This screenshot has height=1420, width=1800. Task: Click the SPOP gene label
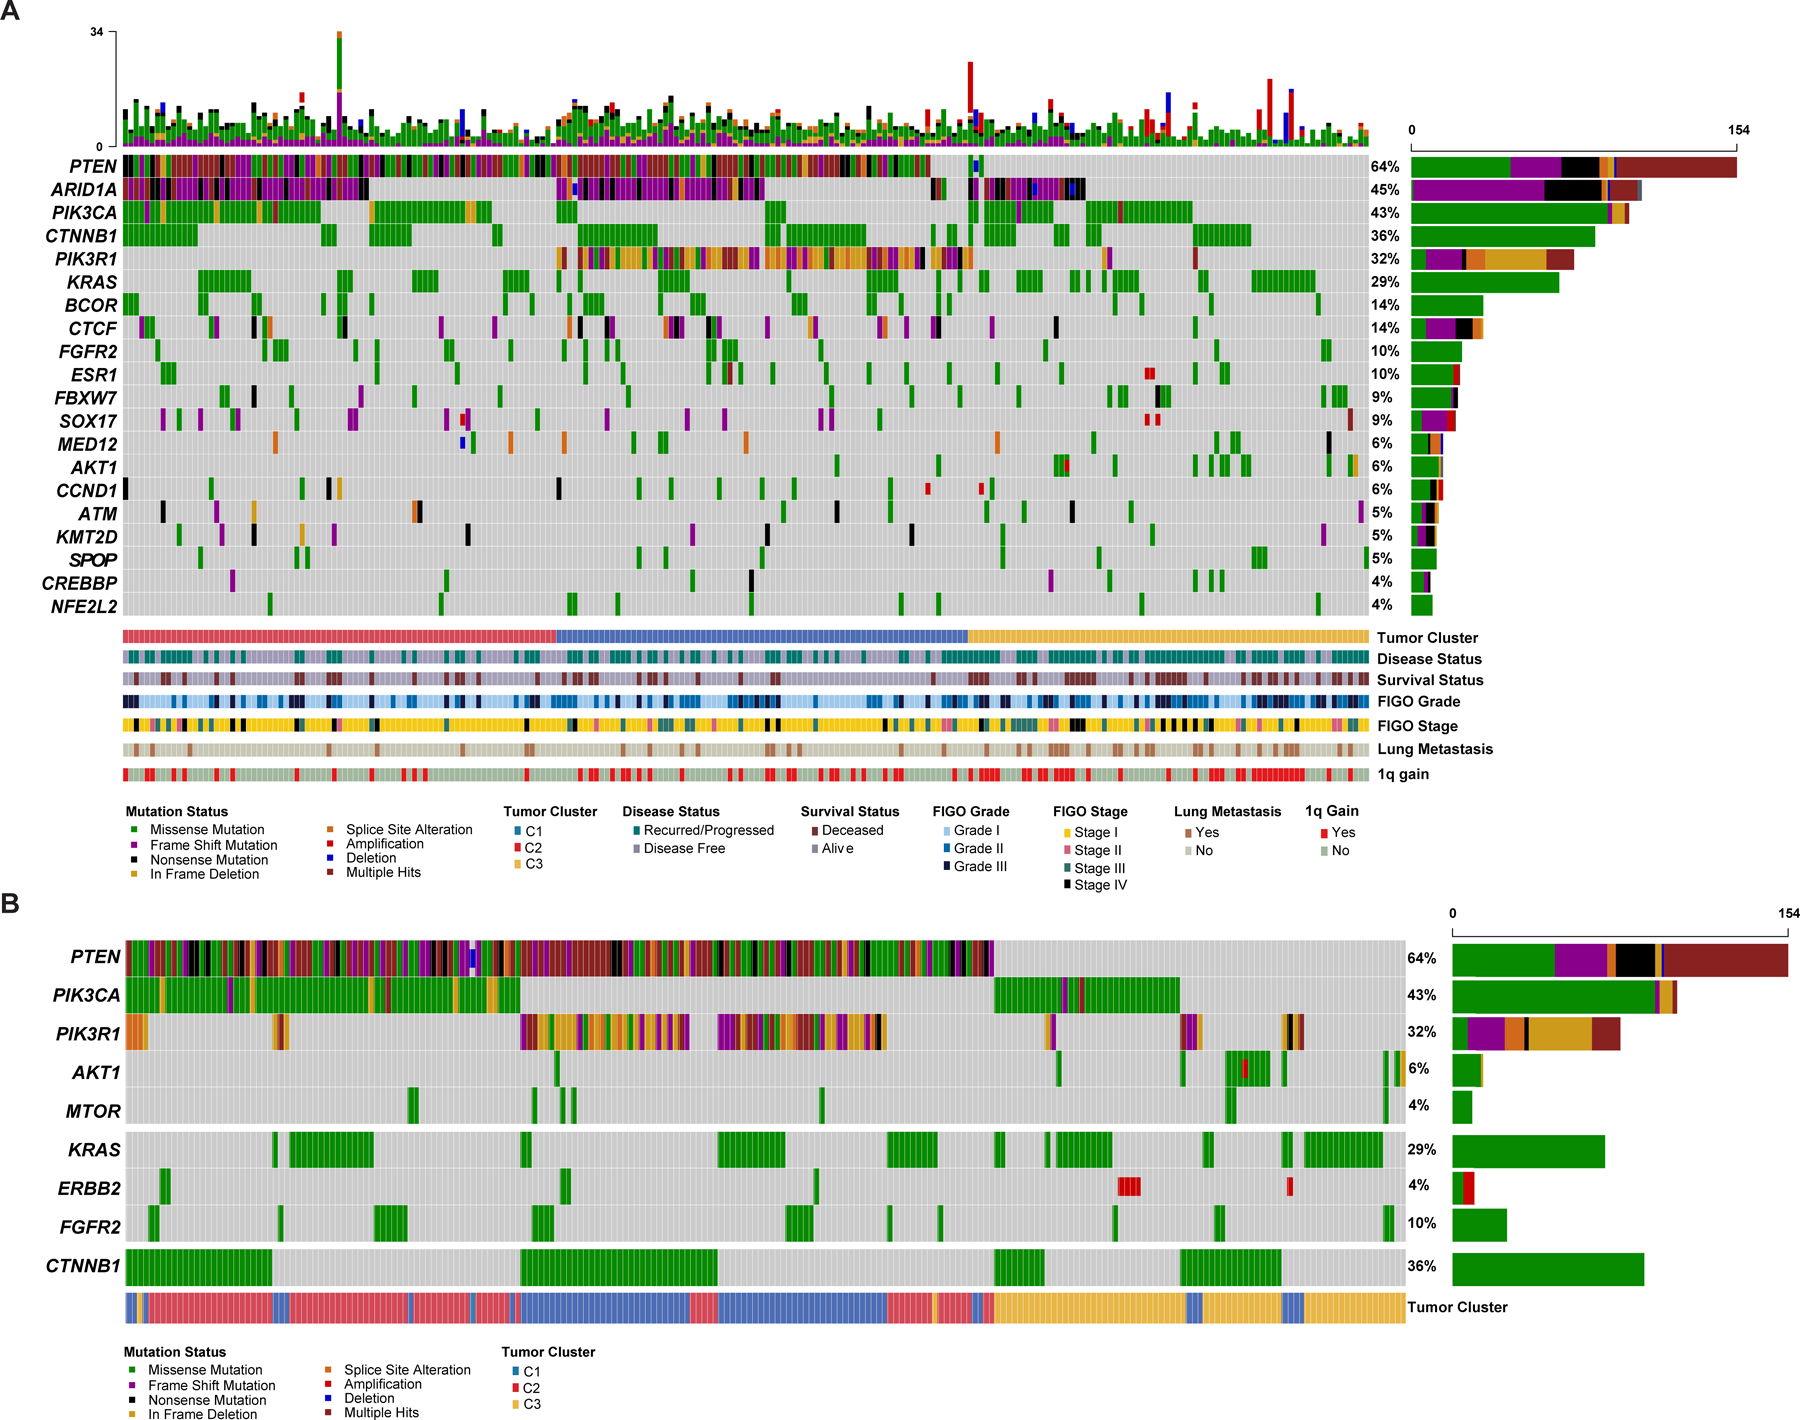coord(93,560)
